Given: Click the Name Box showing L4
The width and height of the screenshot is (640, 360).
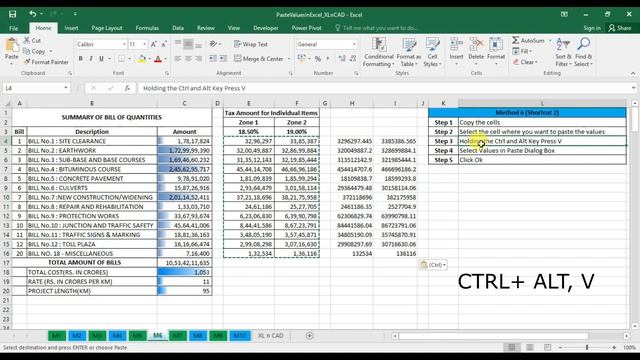Looking at the screenshot, I should pyautogui.click(x=36, y=88).
